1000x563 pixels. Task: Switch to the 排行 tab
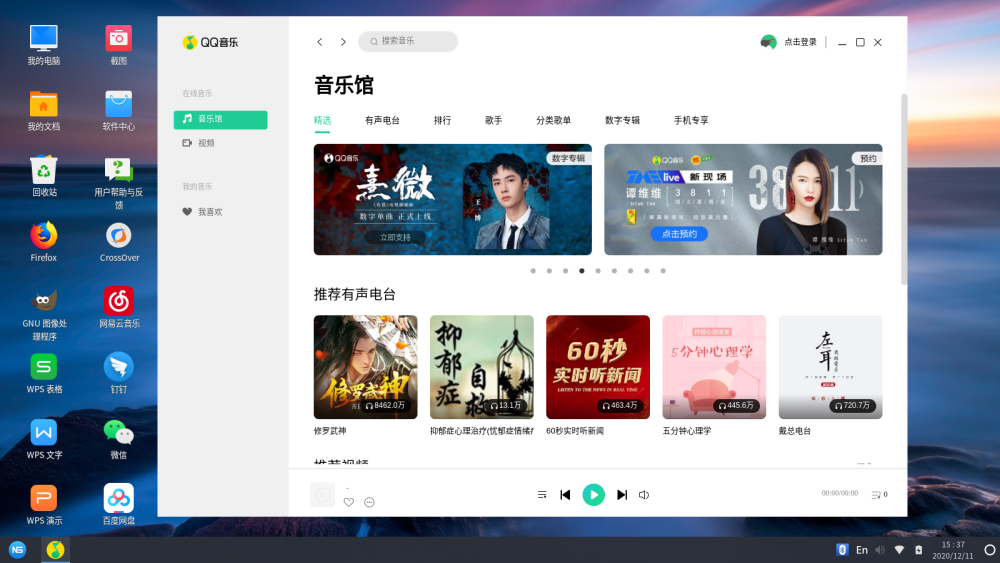pos(442,121)
